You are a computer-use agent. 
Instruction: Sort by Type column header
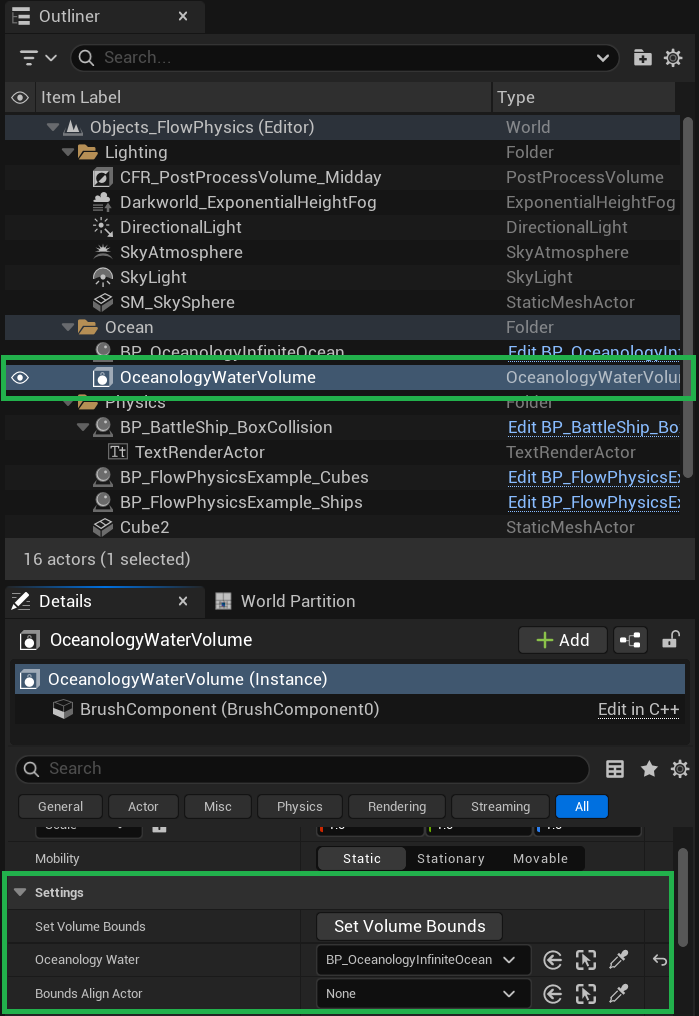584,97
